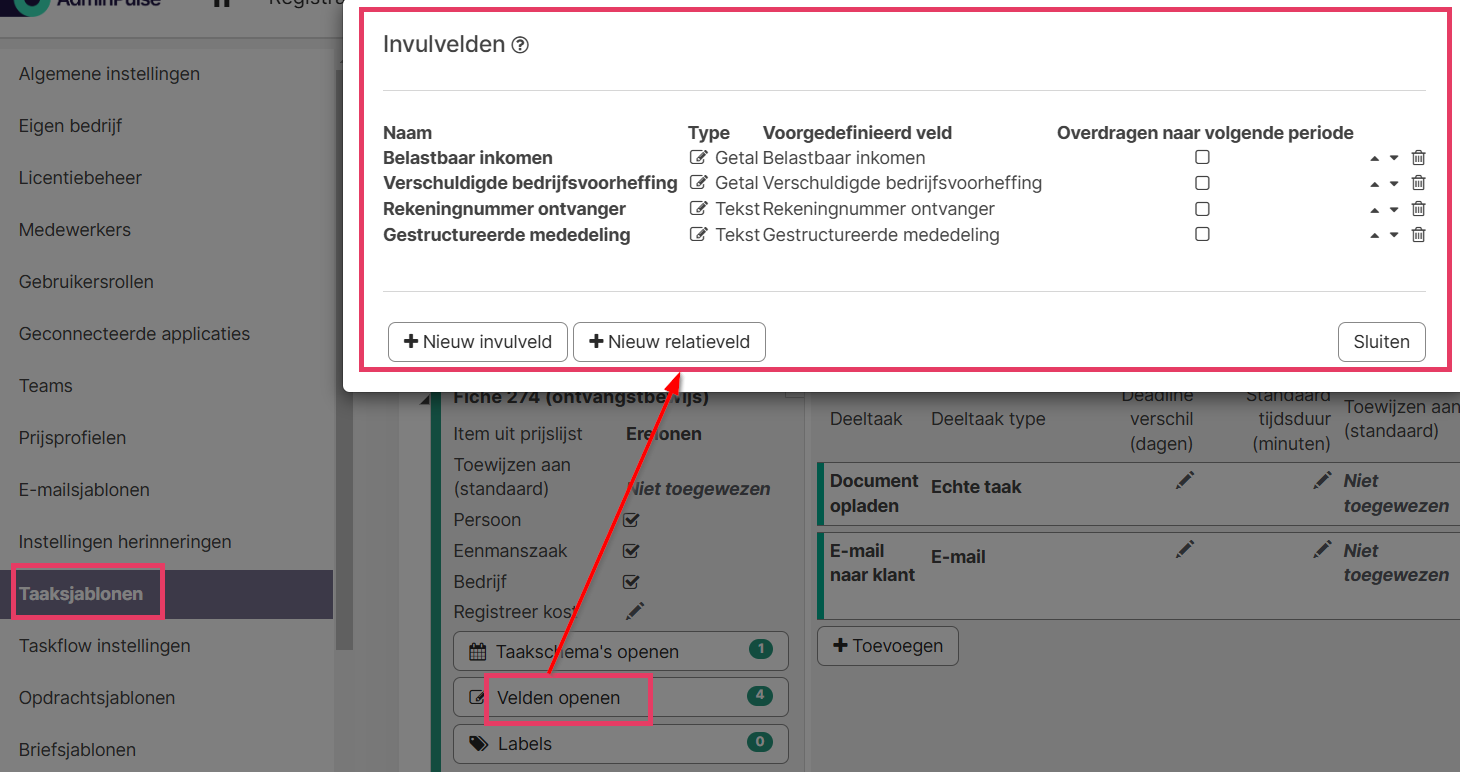The image size is (1460, 772).
Task: Go to E-mailsjablonen settings
Action: [84, 490]
